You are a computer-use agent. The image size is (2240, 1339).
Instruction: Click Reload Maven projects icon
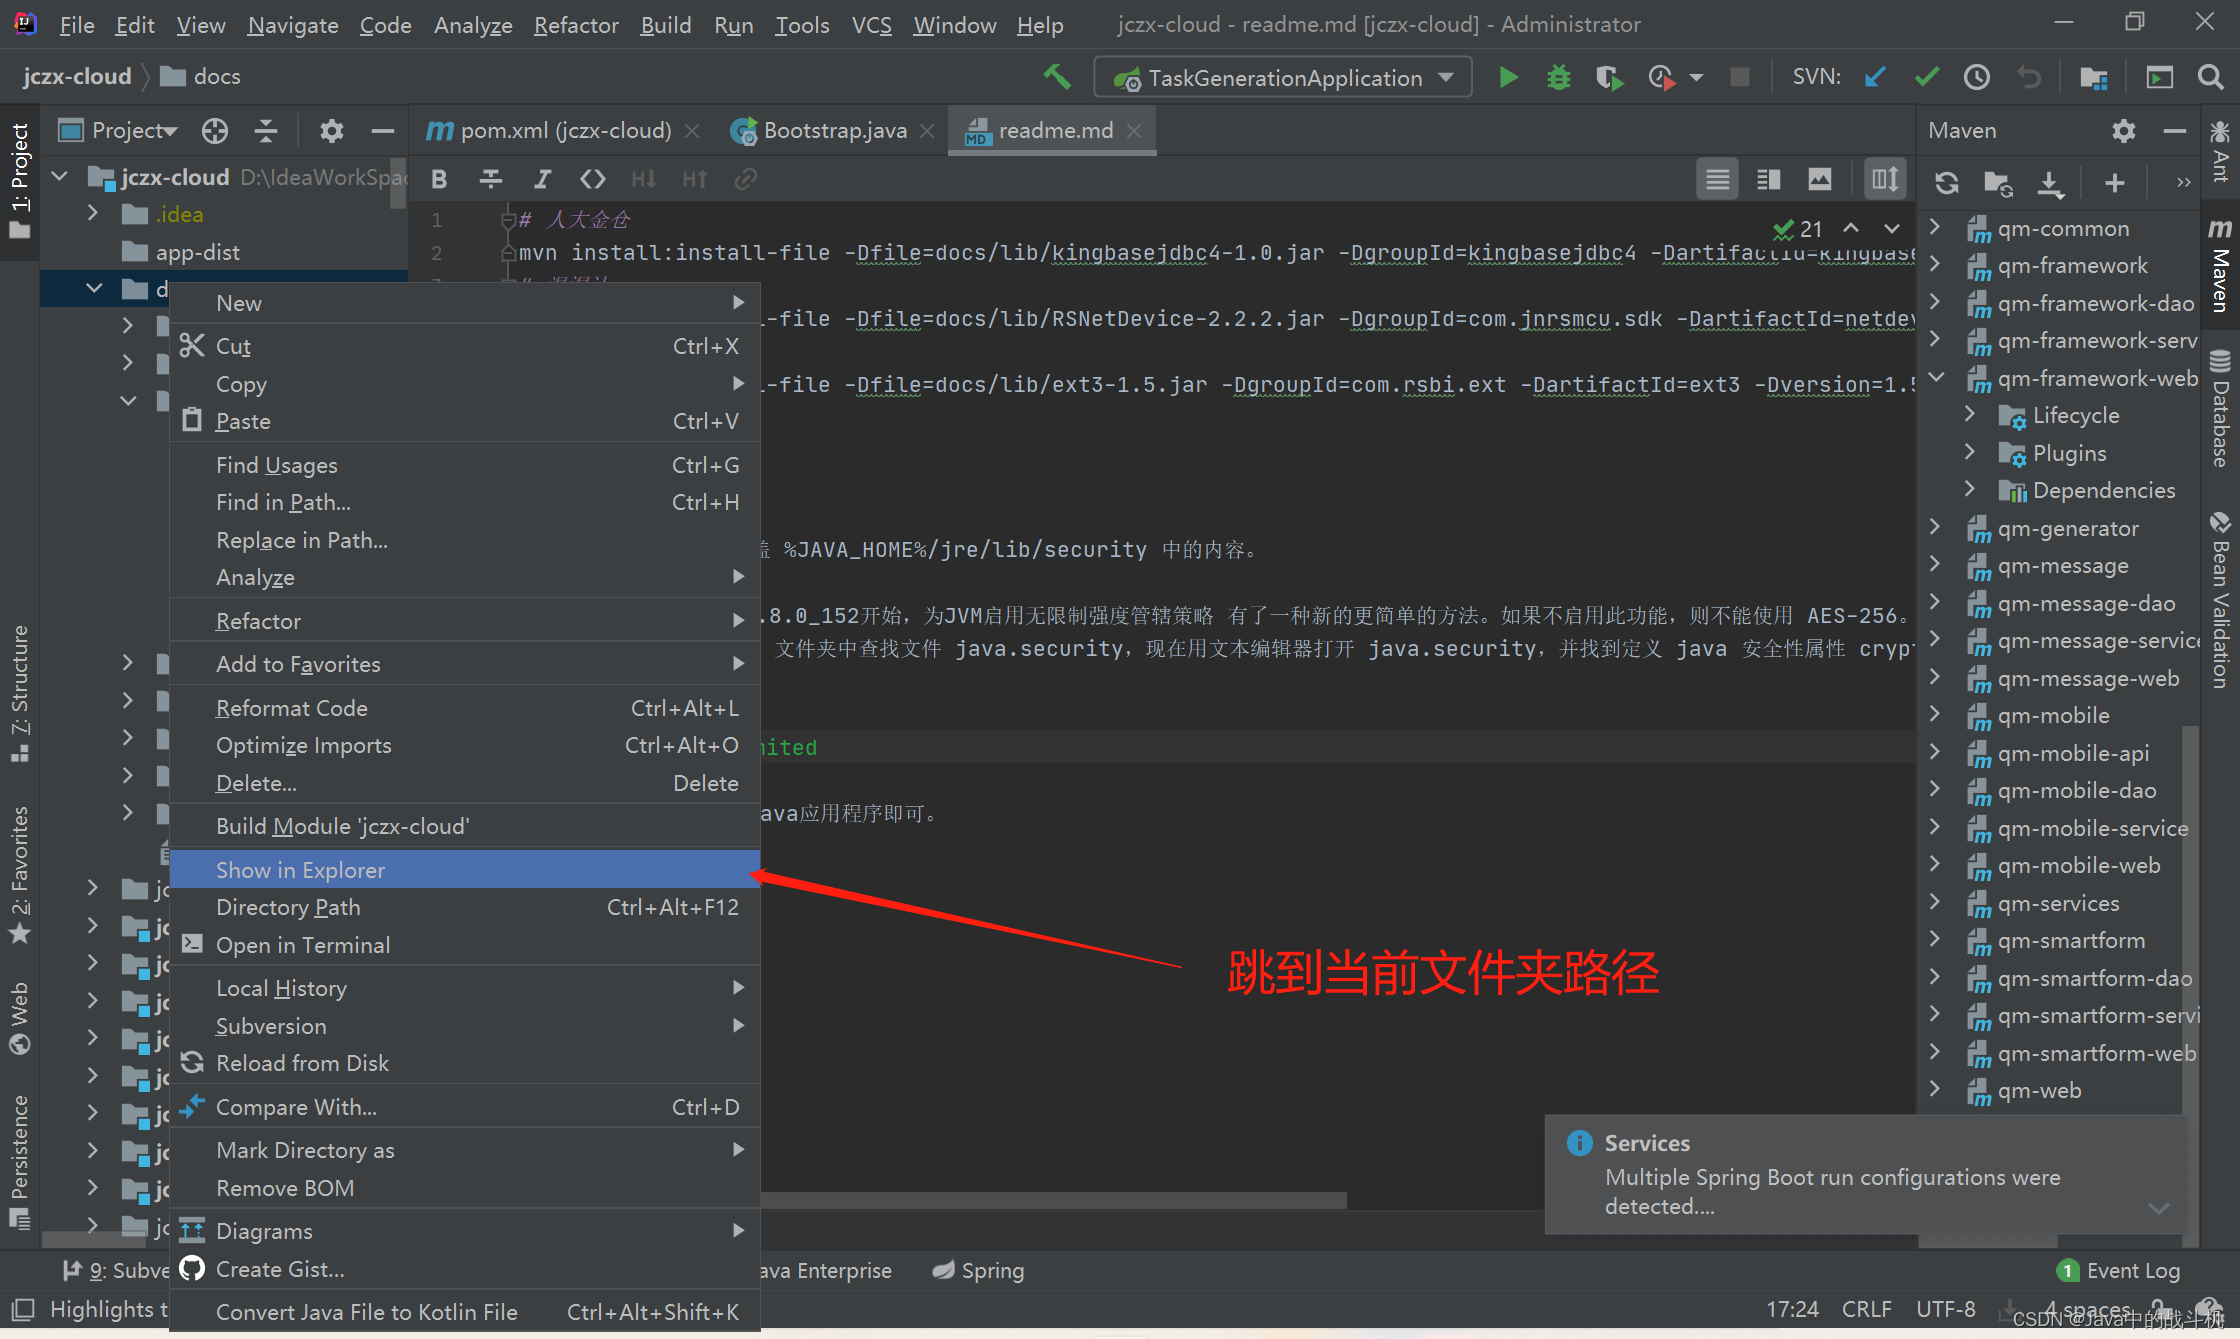click(1946, 183)
